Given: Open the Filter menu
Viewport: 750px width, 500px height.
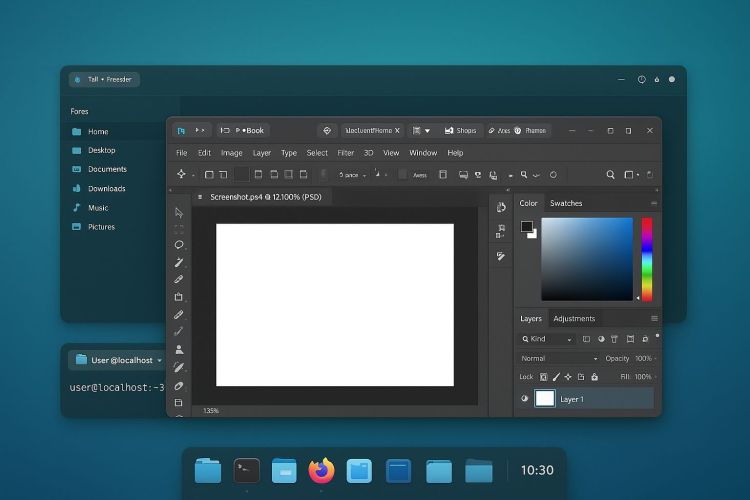Looking at the screenshot, I should (x=345, y=153).
